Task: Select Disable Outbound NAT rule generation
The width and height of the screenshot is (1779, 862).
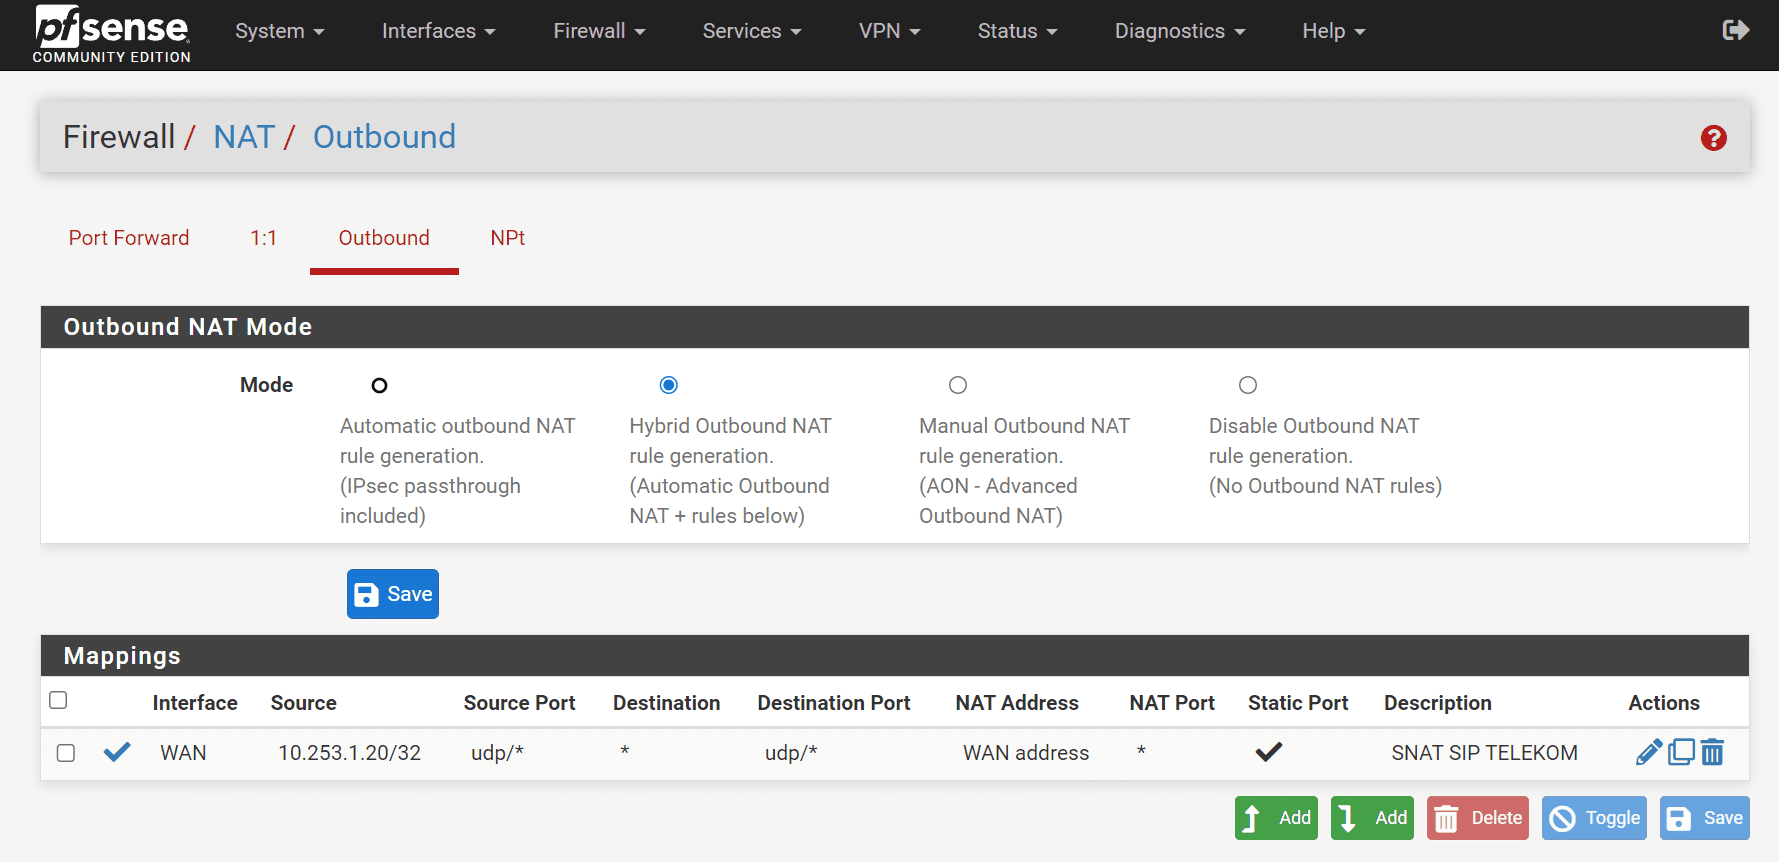Action: point(1248,385)
